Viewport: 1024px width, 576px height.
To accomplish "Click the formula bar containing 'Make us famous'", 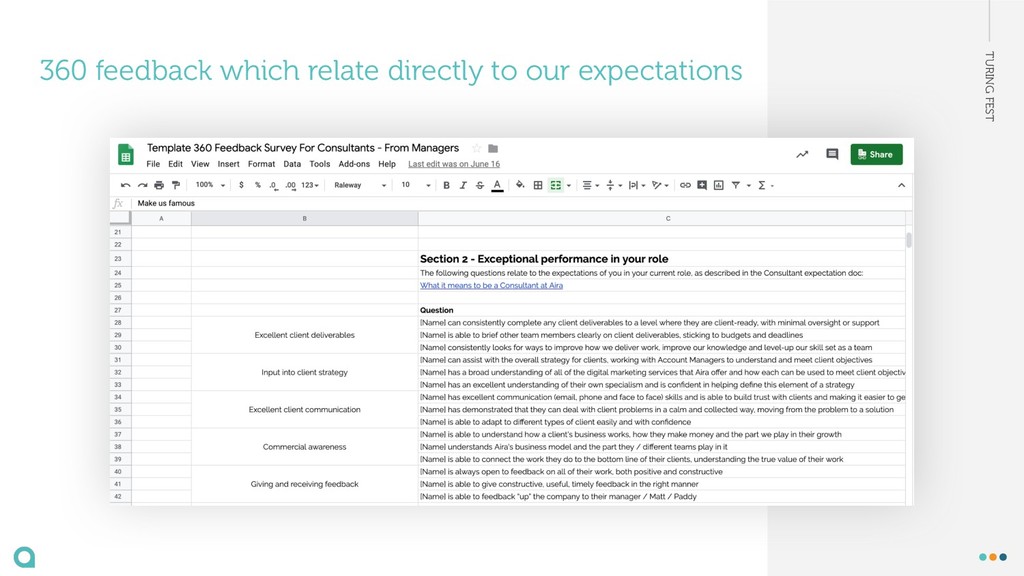I will click(520, 203).
